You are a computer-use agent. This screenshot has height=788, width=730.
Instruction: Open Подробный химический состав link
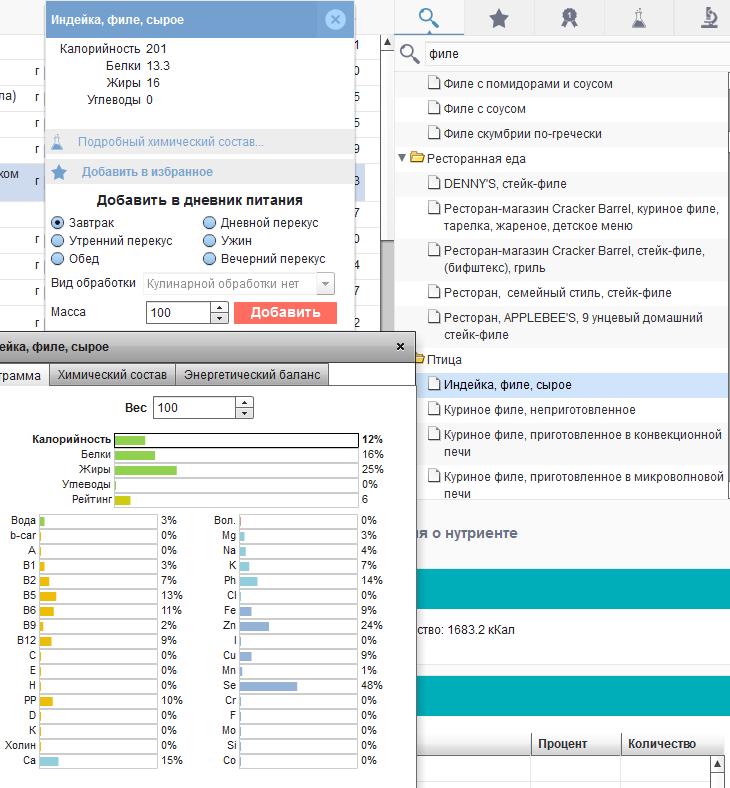click(171, 142)
